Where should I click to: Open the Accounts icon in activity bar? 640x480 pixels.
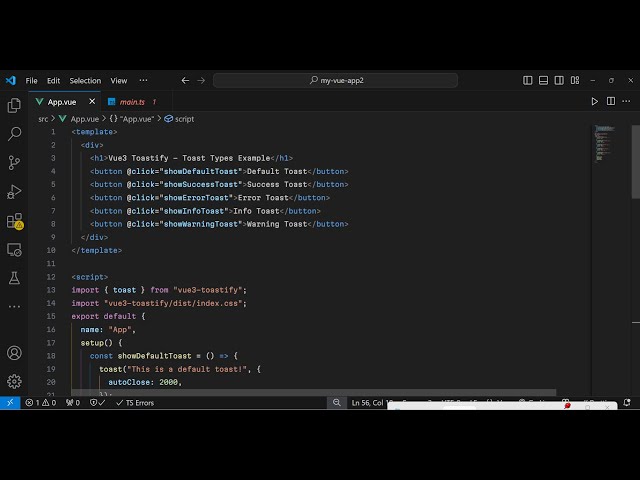[x=14, y=353]
